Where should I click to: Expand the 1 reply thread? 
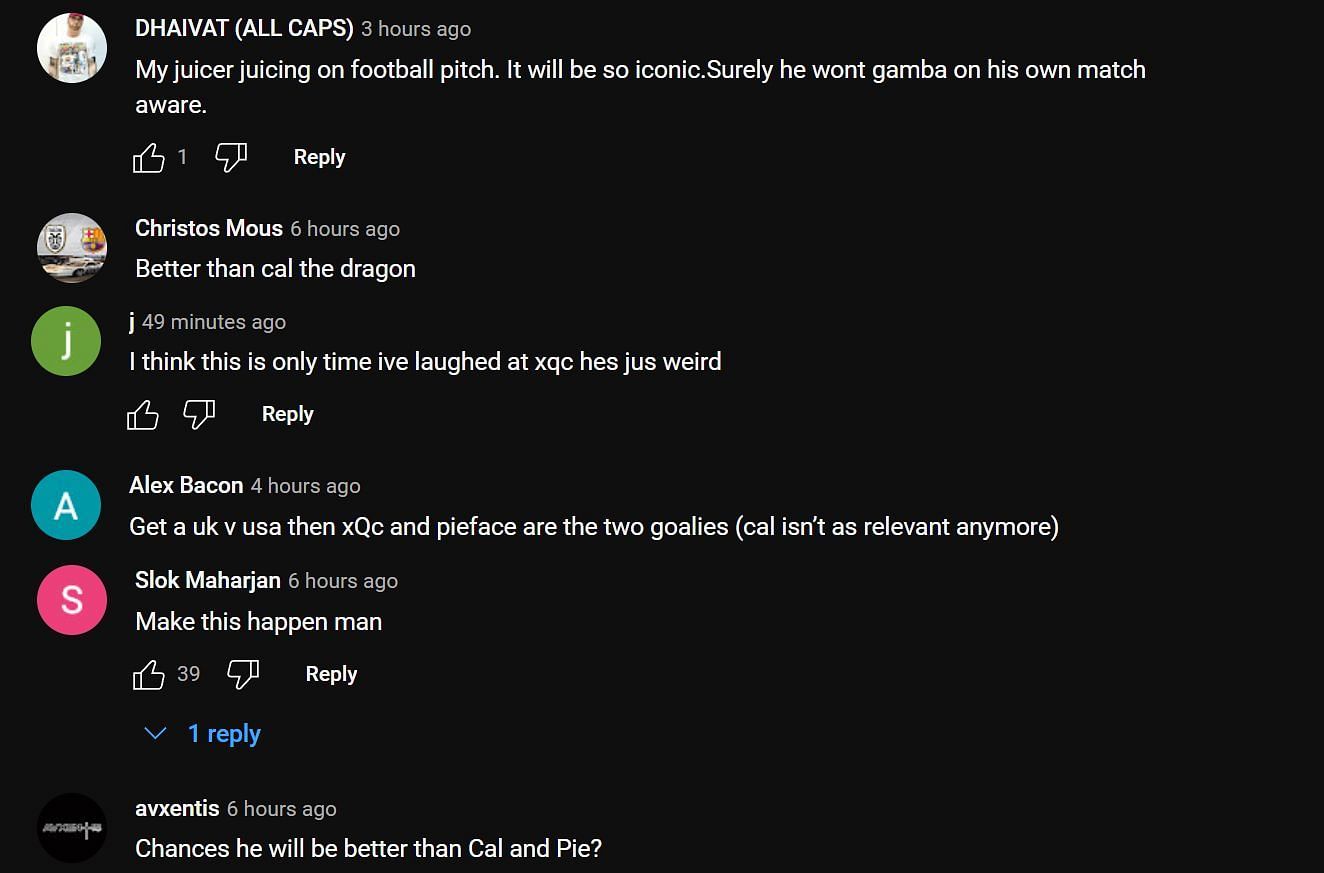click(x=204, y=734)
